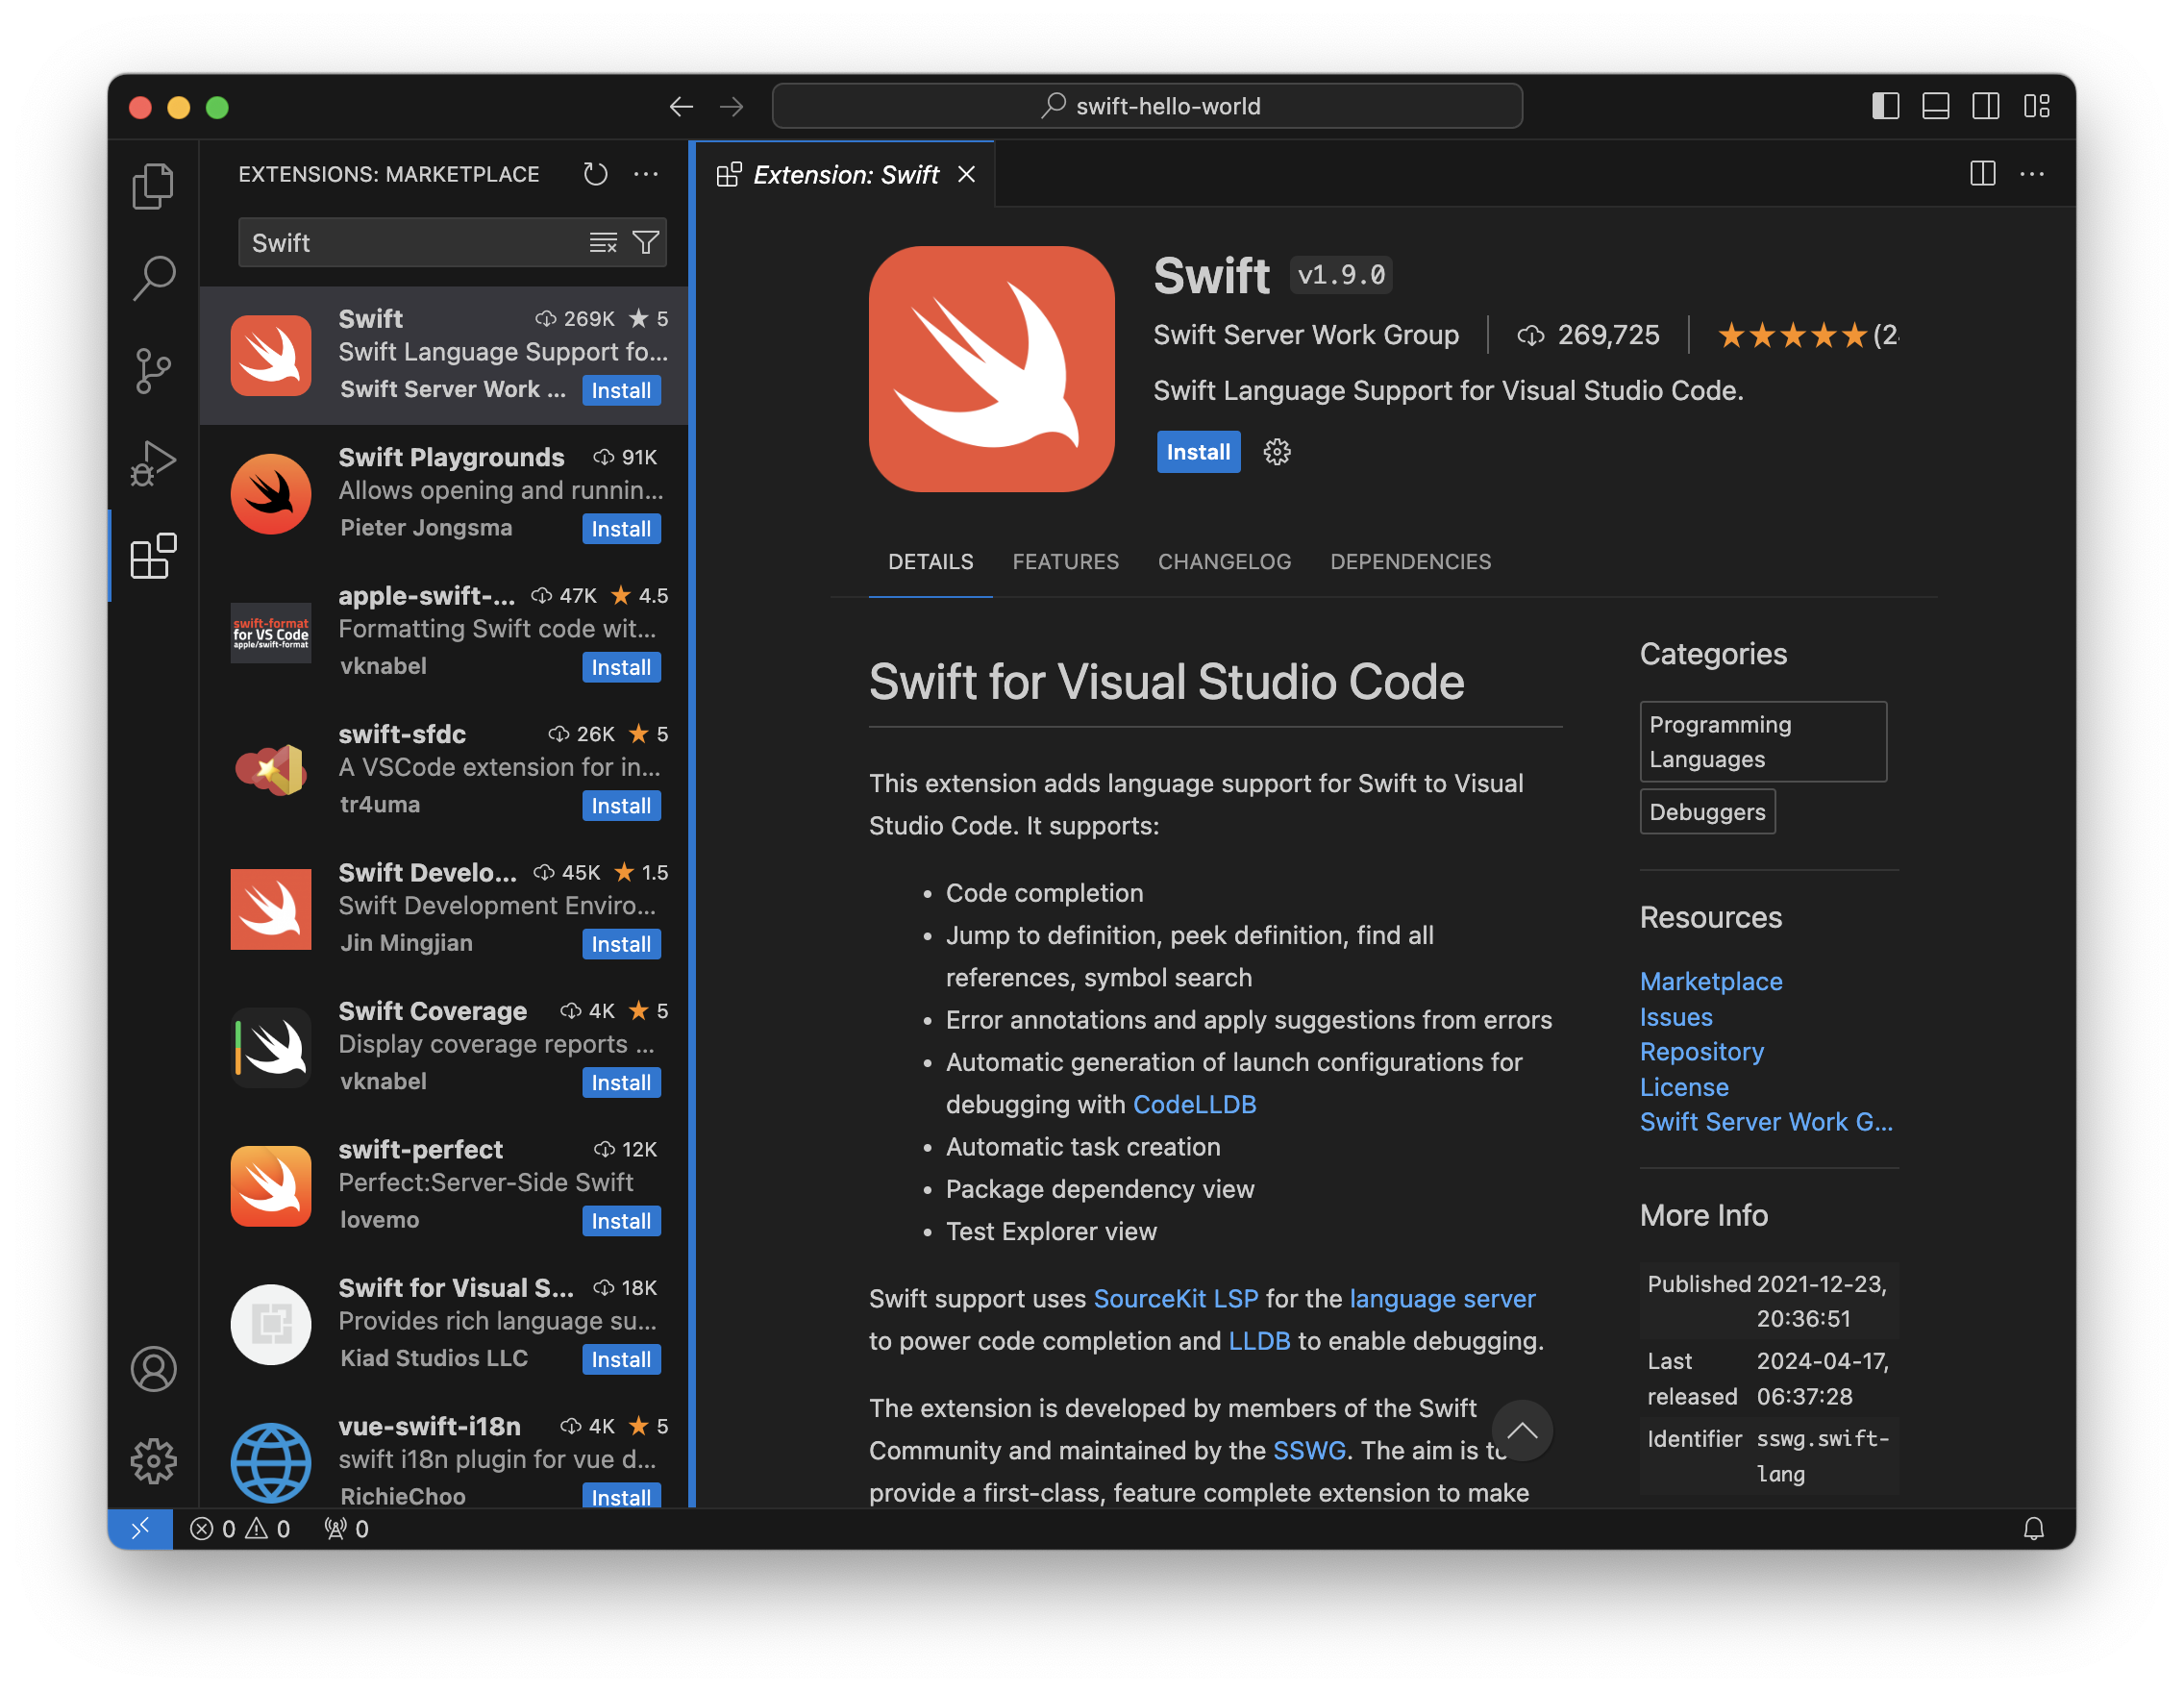The width and height of the screenshot is (2184, 1692).
Task: Select the Swift Playgrounds list item
Action: pos(444,493)
